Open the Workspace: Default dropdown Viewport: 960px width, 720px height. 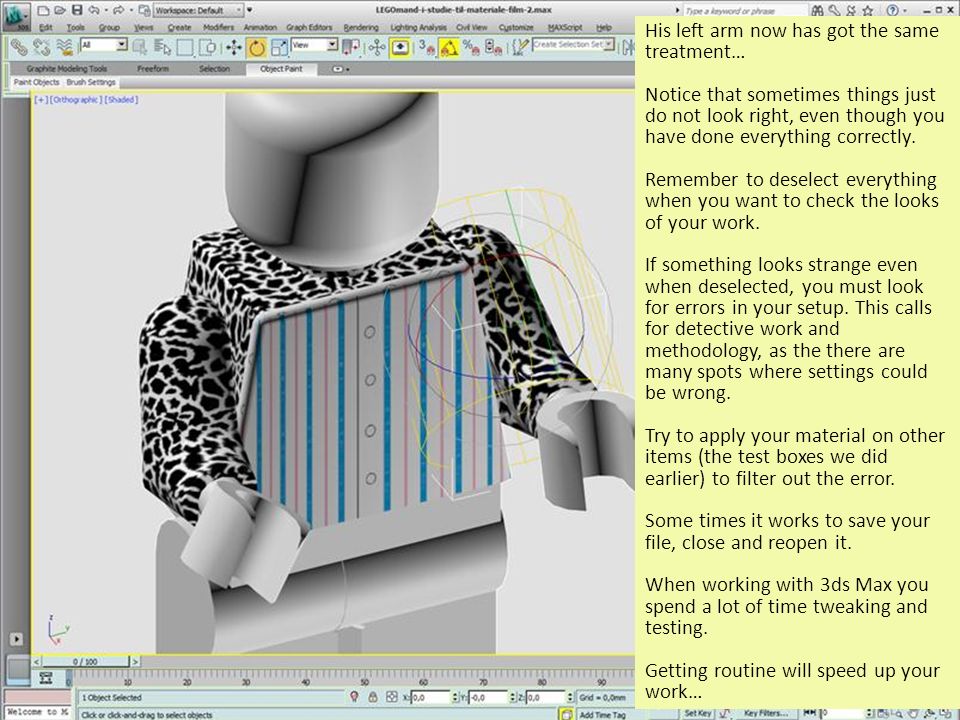(x=198, y=10)
